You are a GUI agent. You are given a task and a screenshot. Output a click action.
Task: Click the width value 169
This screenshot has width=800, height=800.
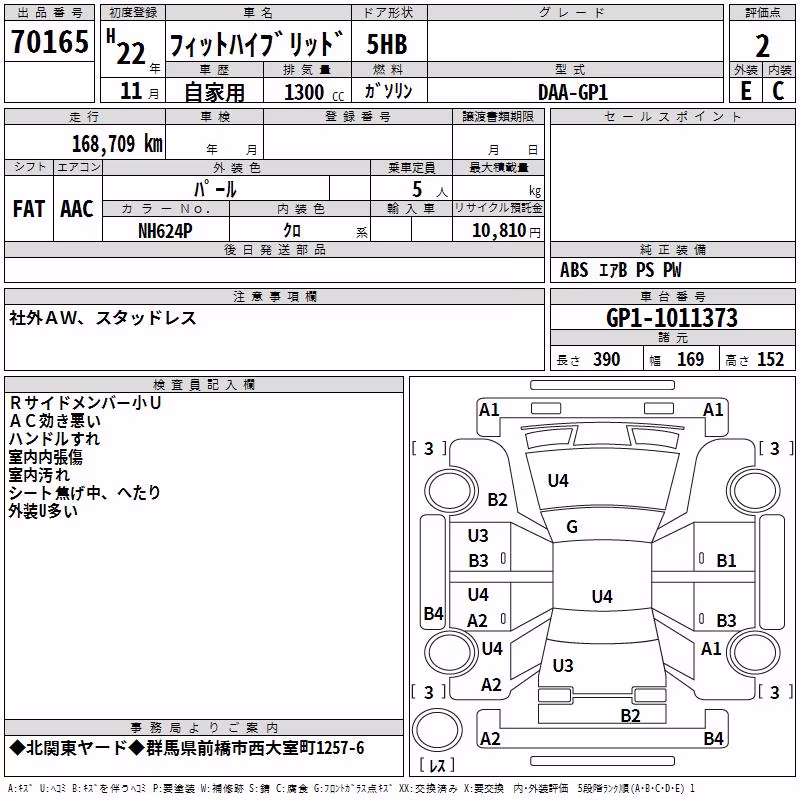(690, 360)
